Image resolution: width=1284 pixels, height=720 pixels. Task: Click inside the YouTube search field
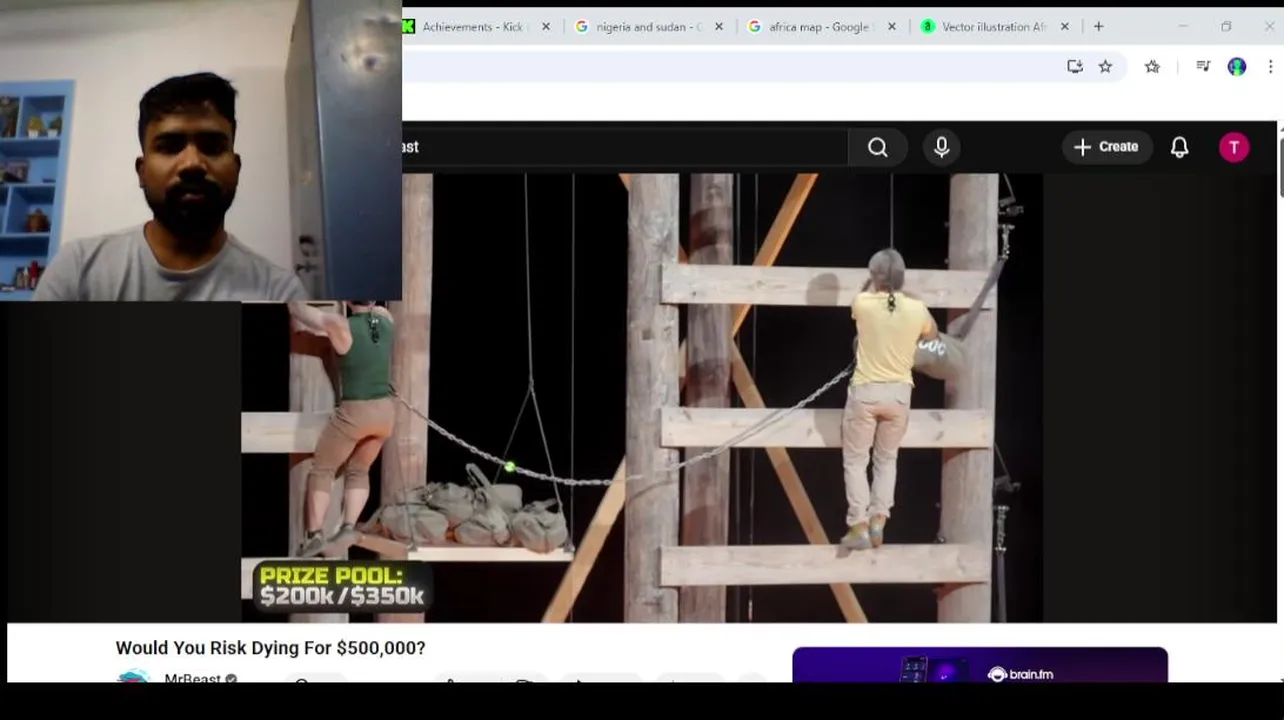625,147
